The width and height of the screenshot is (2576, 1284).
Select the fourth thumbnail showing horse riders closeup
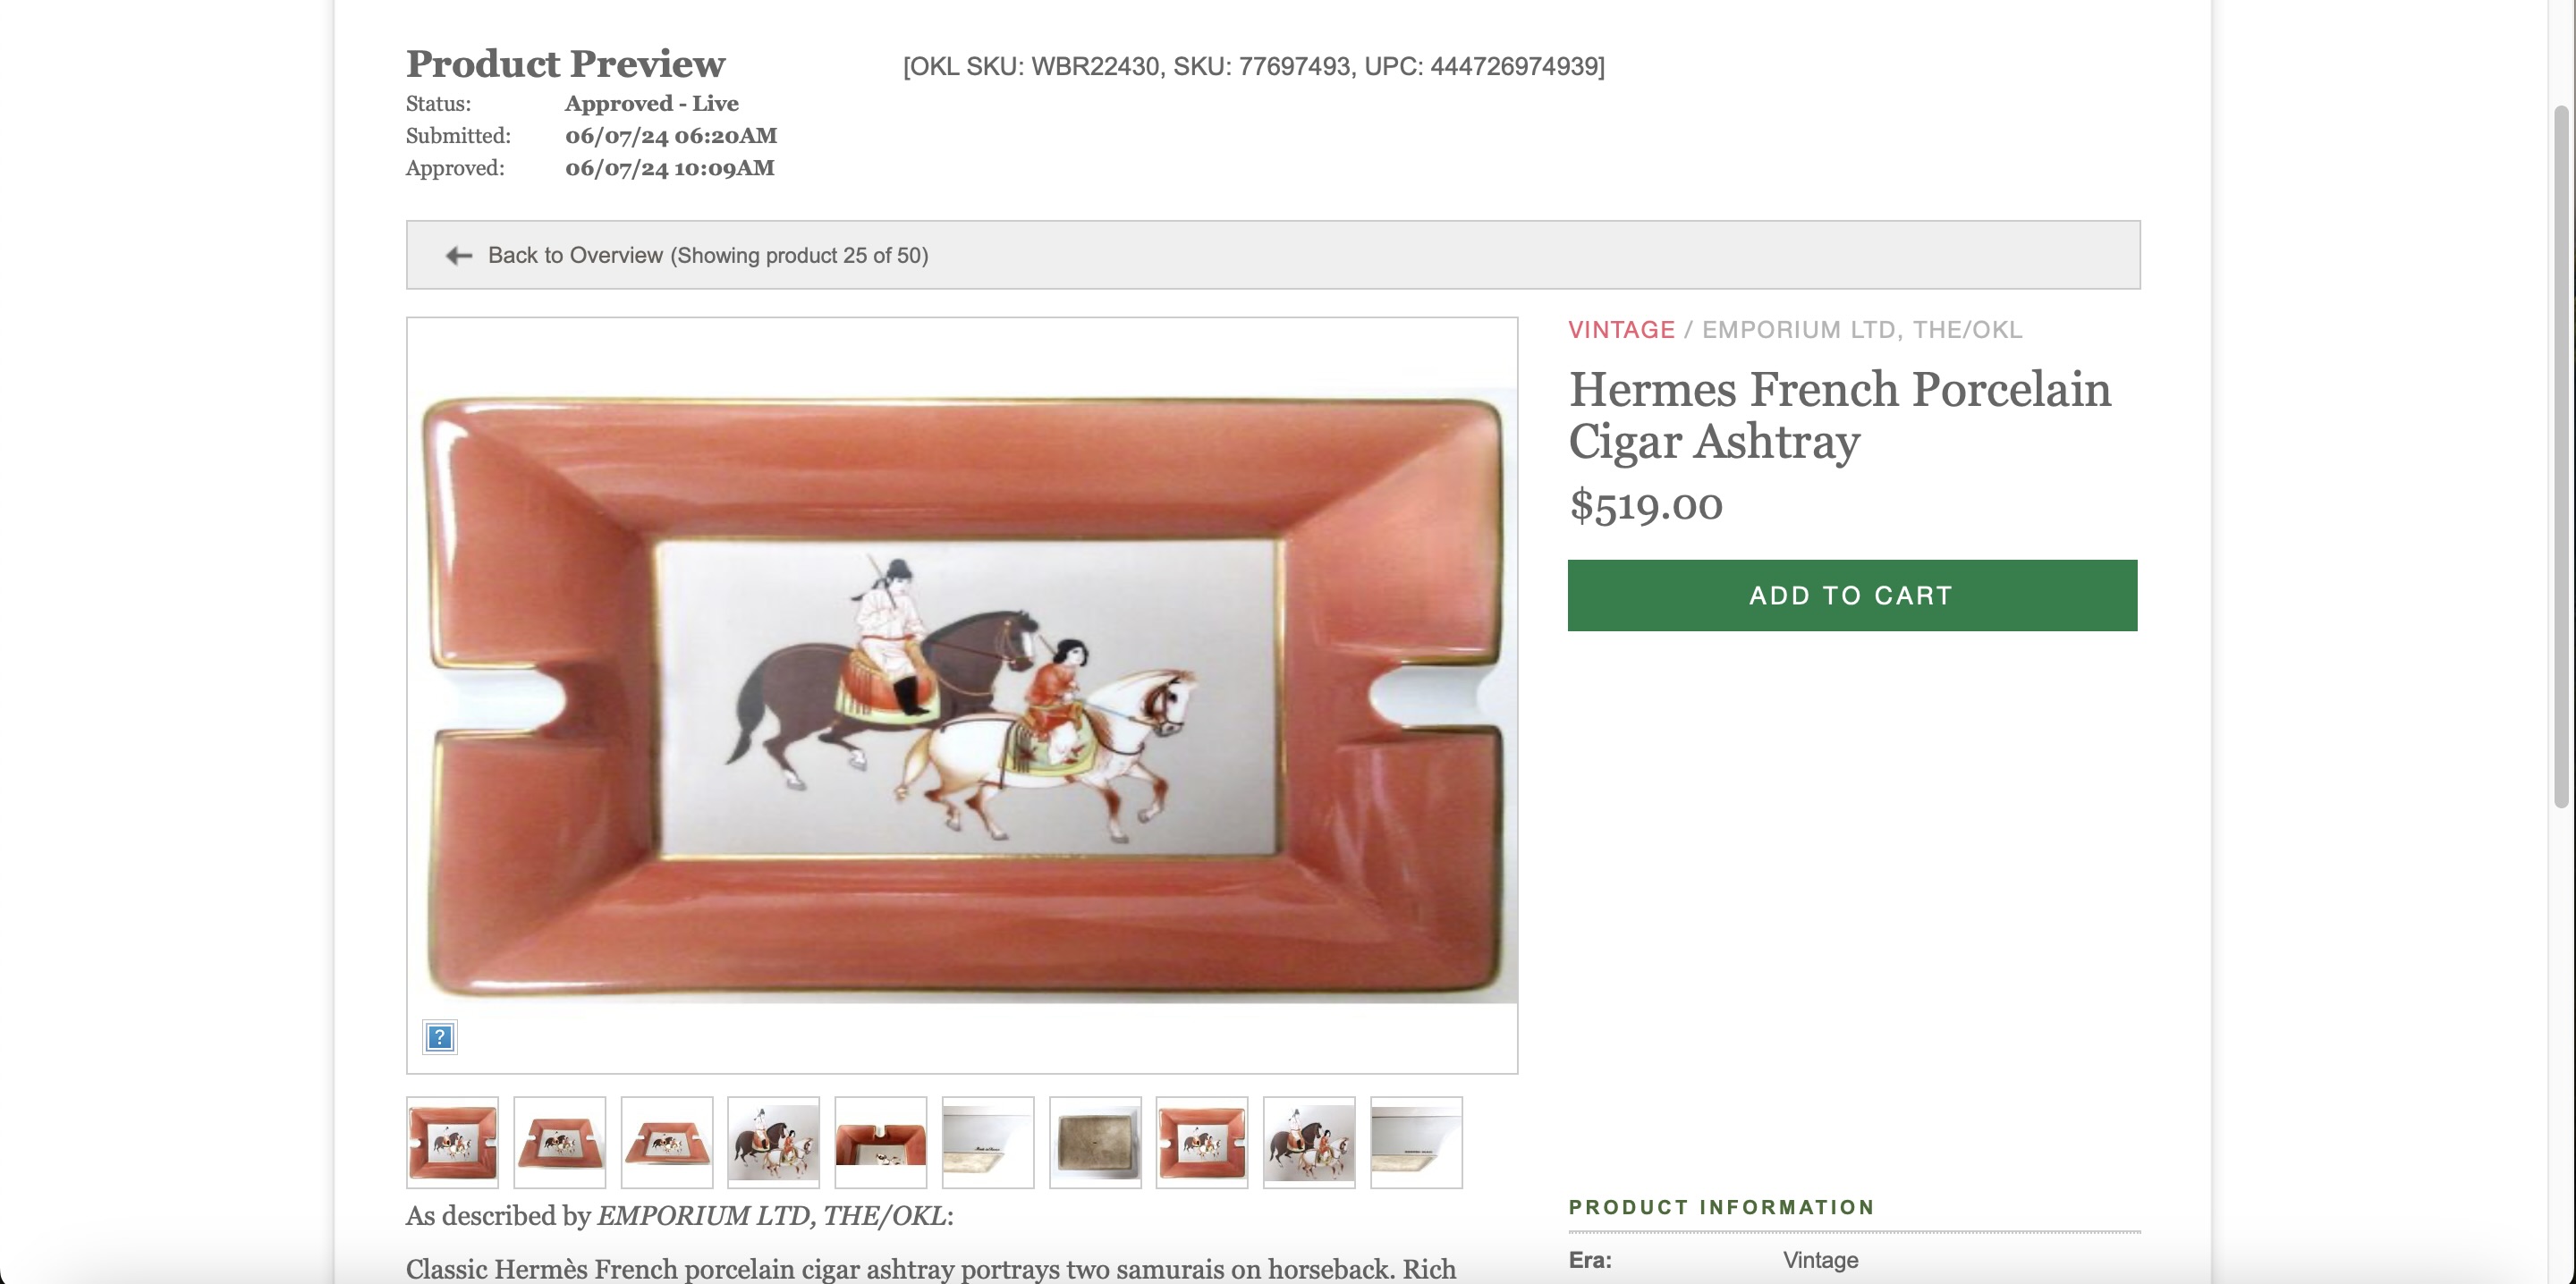click(774, 1142)
